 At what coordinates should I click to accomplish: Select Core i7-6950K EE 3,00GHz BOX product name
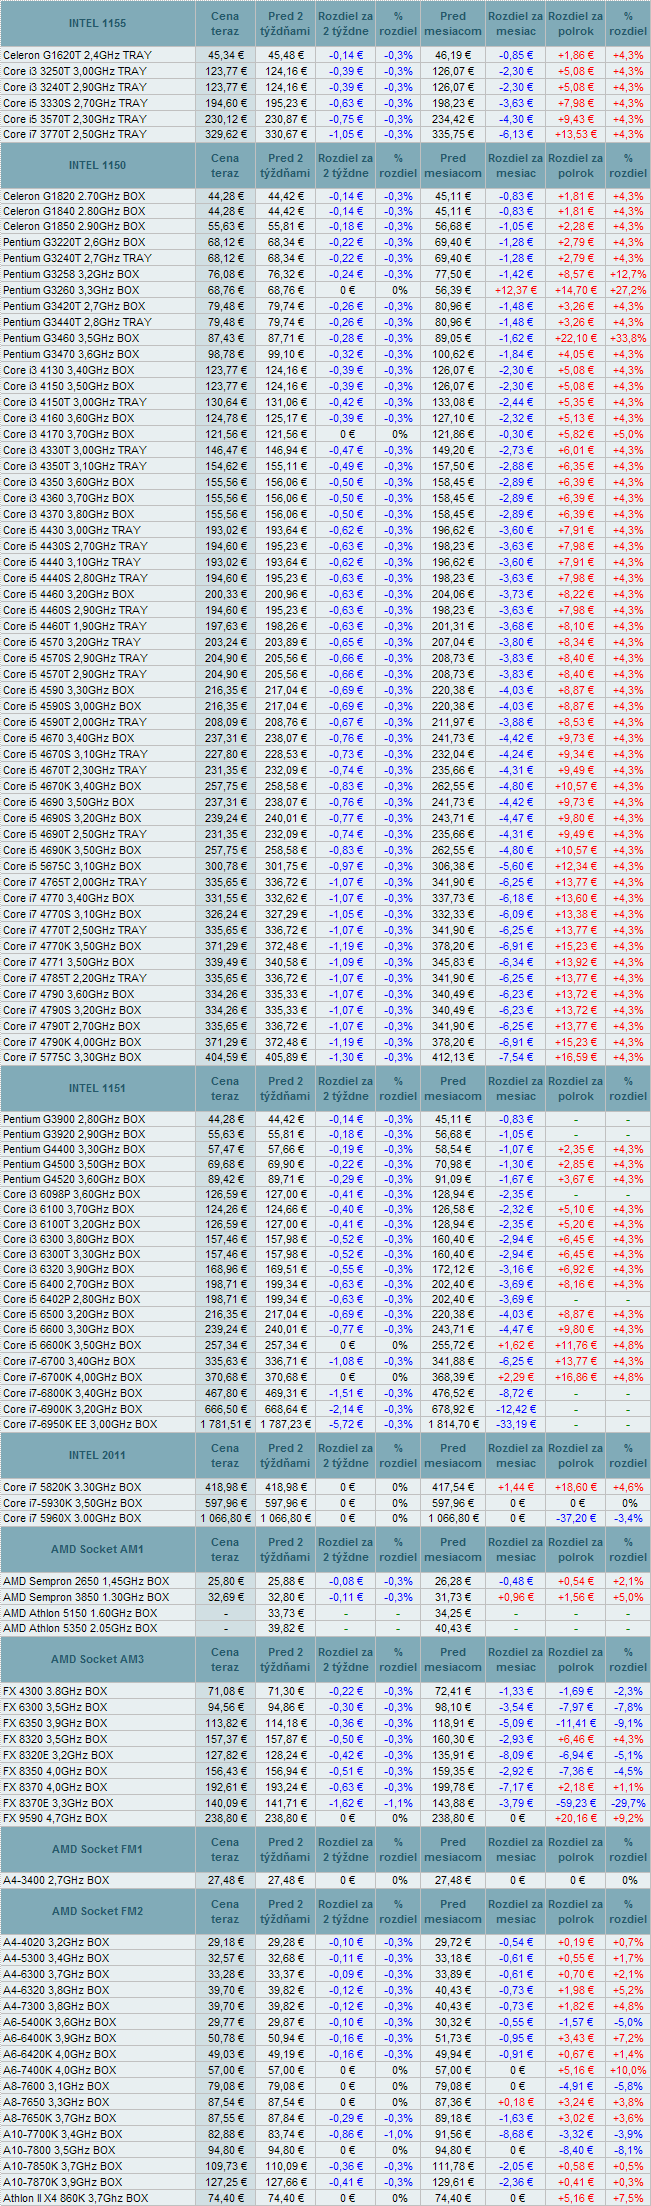[80, 1424]
